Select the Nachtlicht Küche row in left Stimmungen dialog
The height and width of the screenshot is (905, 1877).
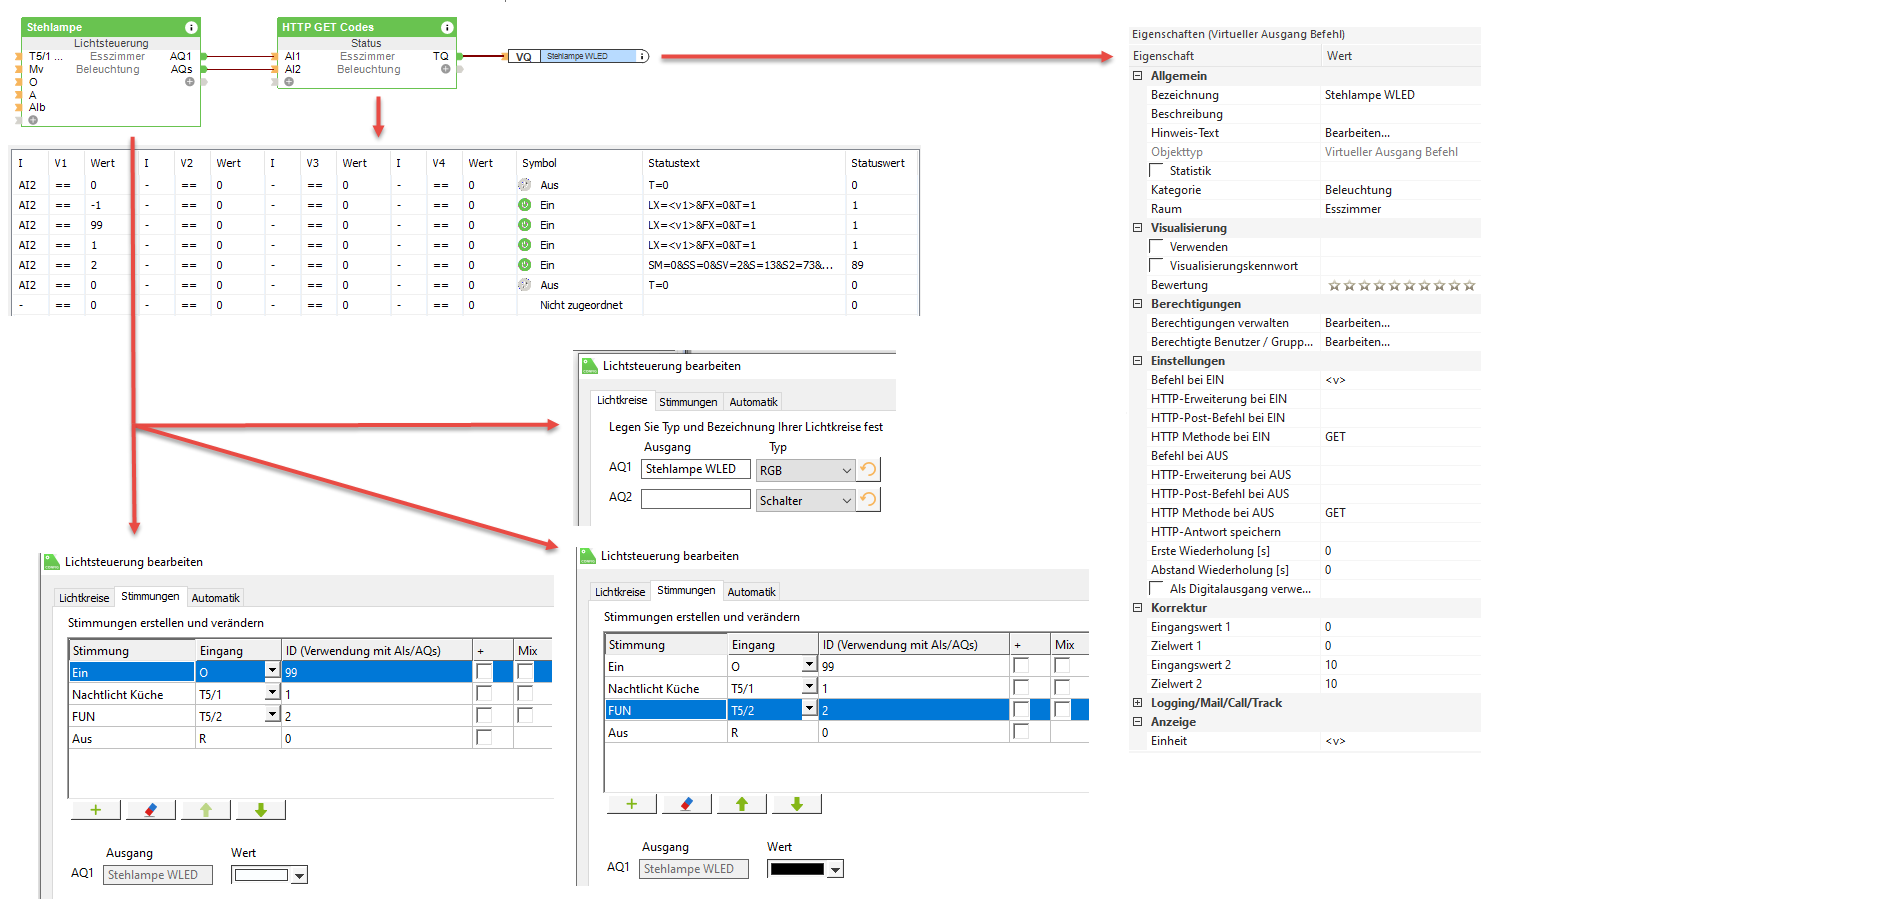[310, 694]
